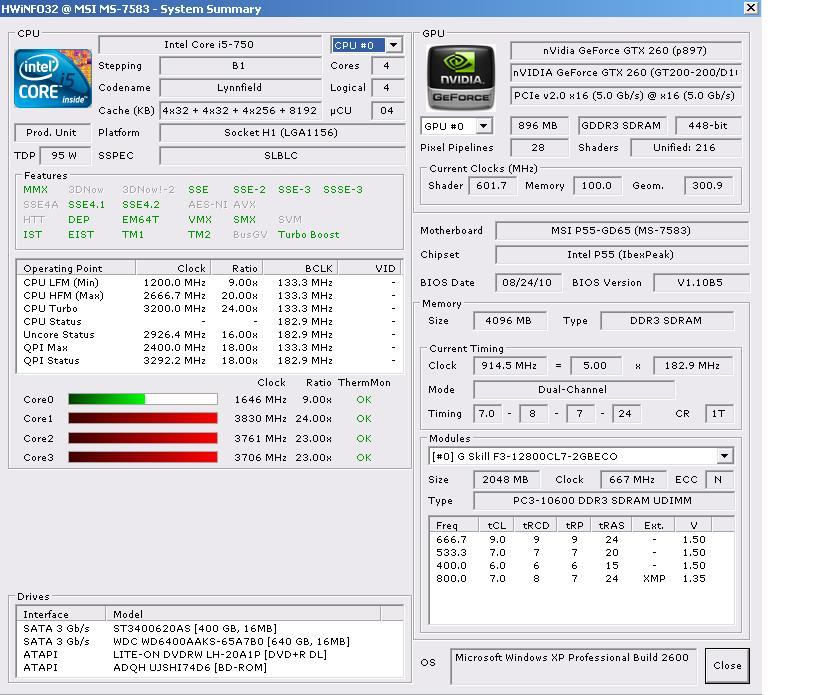
Task: Select the LITE-ON DVDRW drive row
Action: (209, 654)
